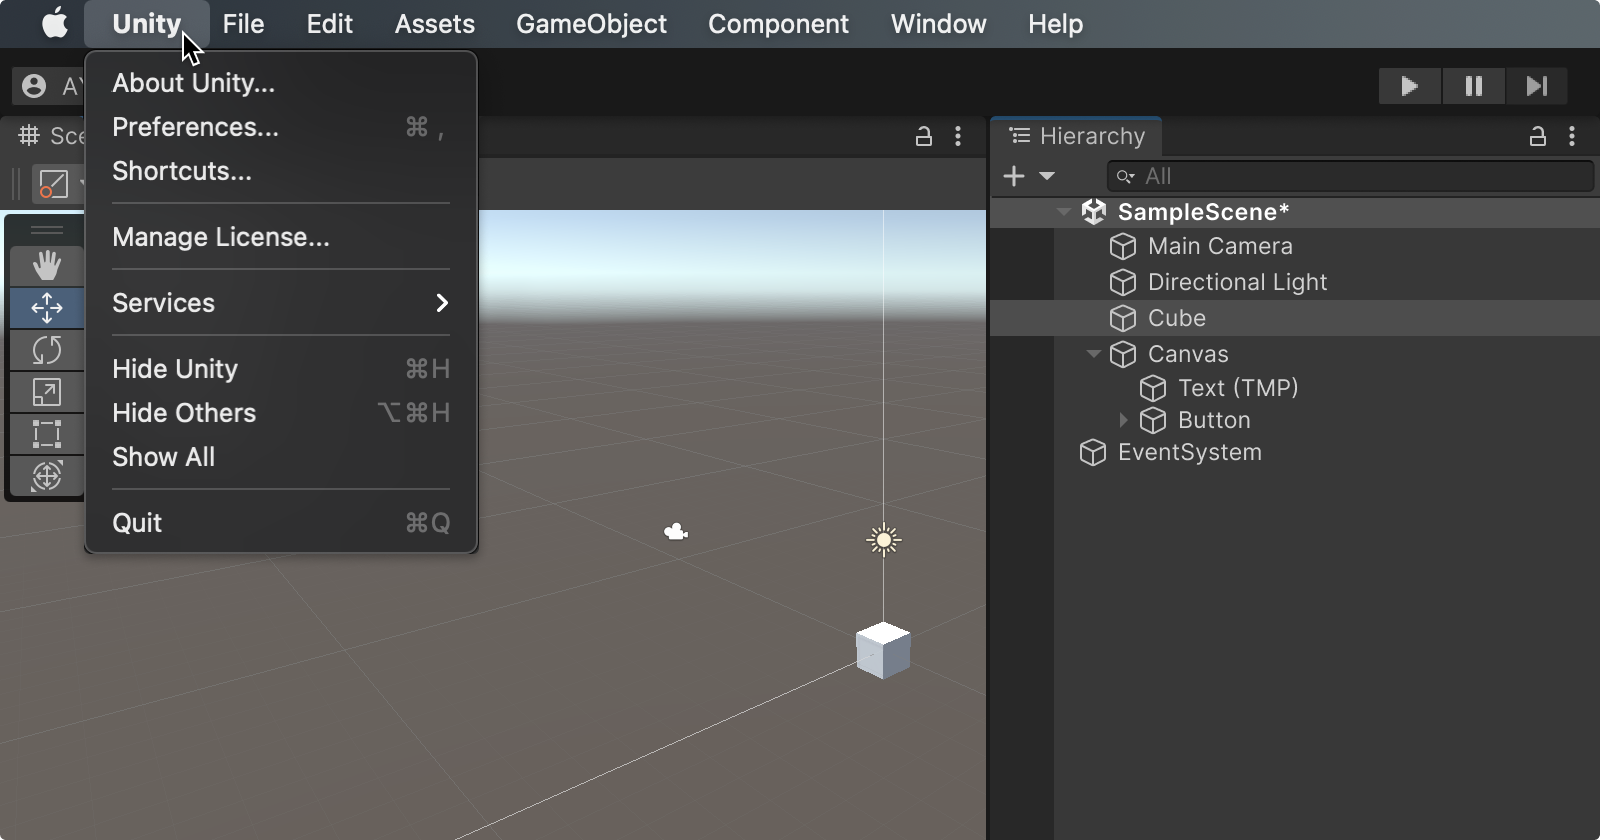
Task: Switch to the Hierarchy tab
Action: click(x=1077, y=136)
